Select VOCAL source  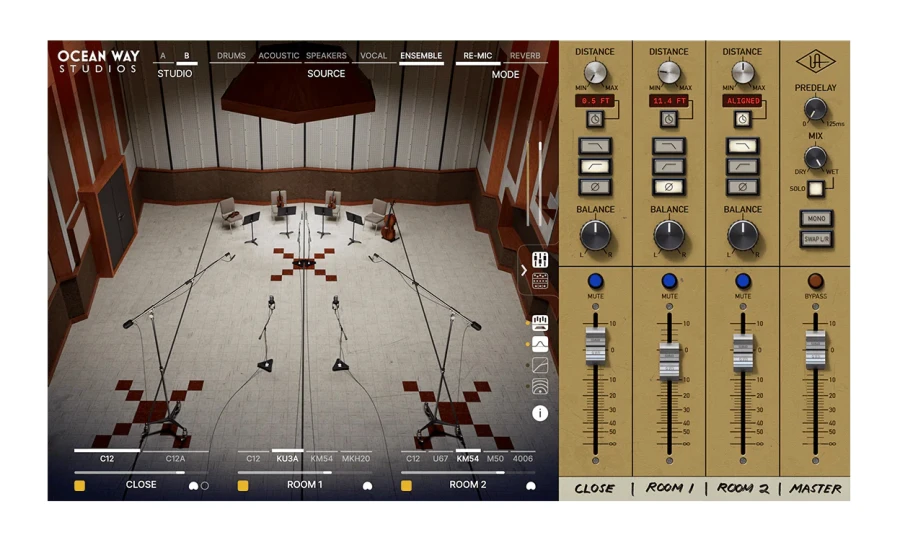tap(373, 56)
